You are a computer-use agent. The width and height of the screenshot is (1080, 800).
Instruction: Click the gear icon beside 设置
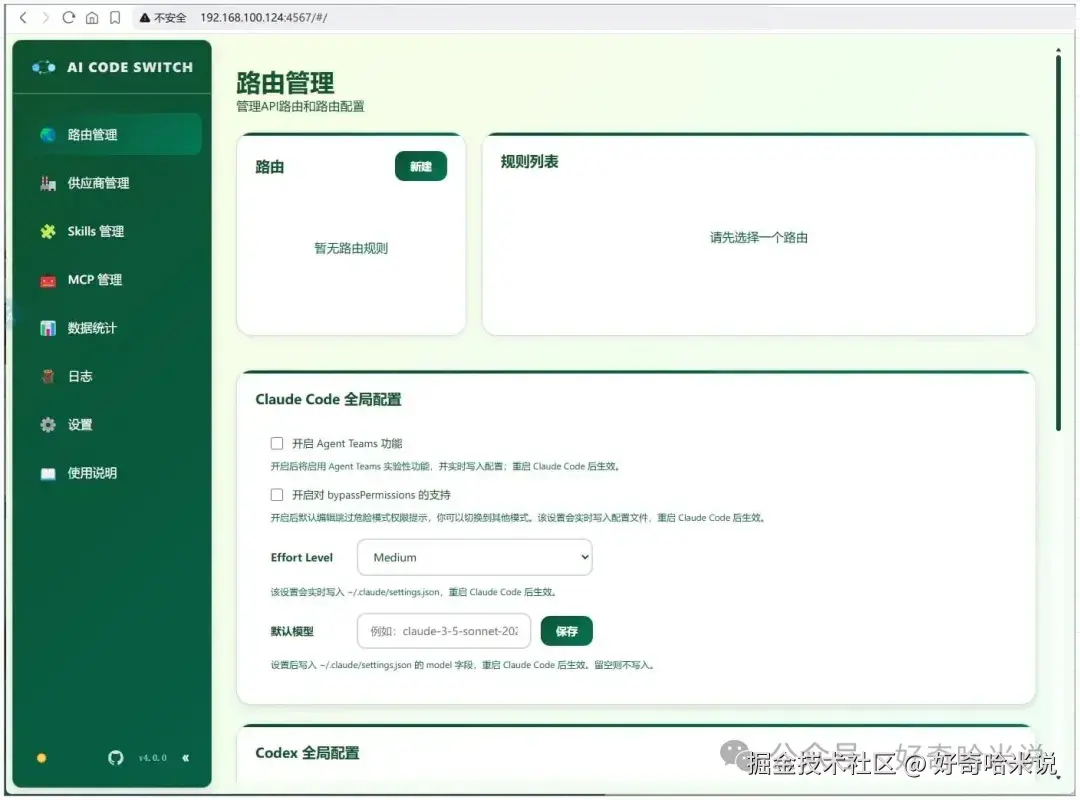click(x=48, y=424)
